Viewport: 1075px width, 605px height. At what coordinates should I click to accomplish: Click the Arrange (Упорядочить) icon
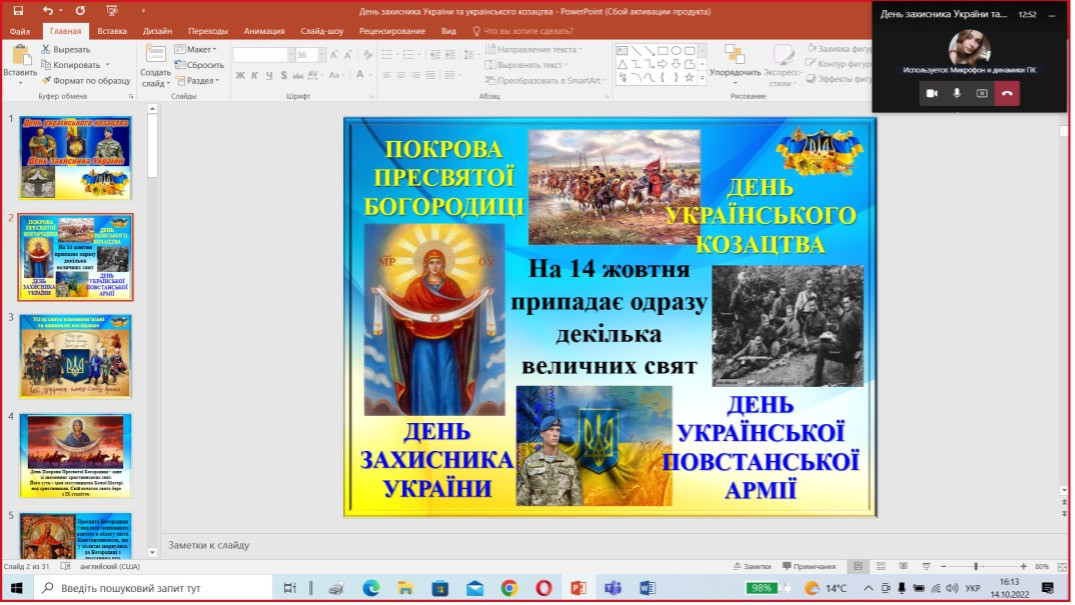735,59
